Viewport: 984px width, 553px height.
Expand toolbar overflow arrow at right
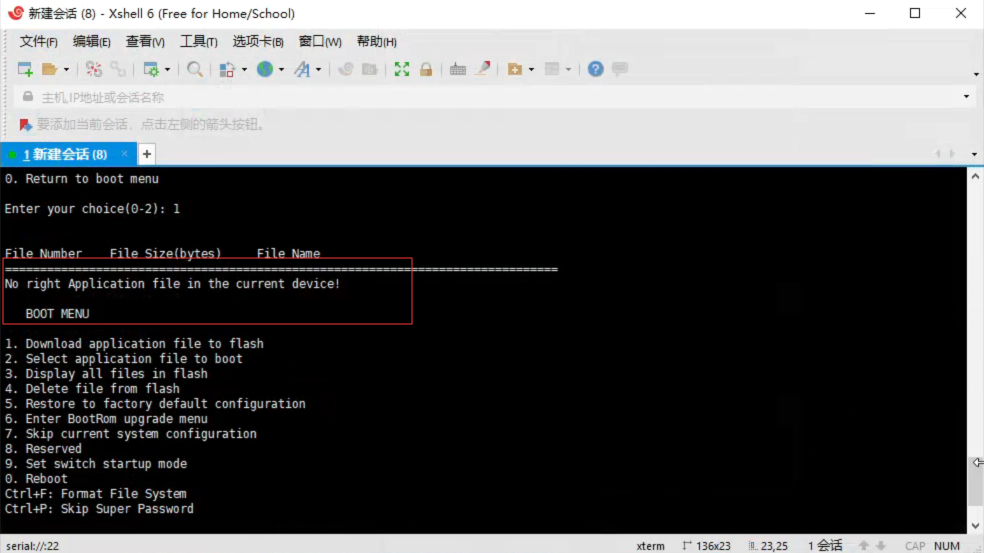[976, 75]
